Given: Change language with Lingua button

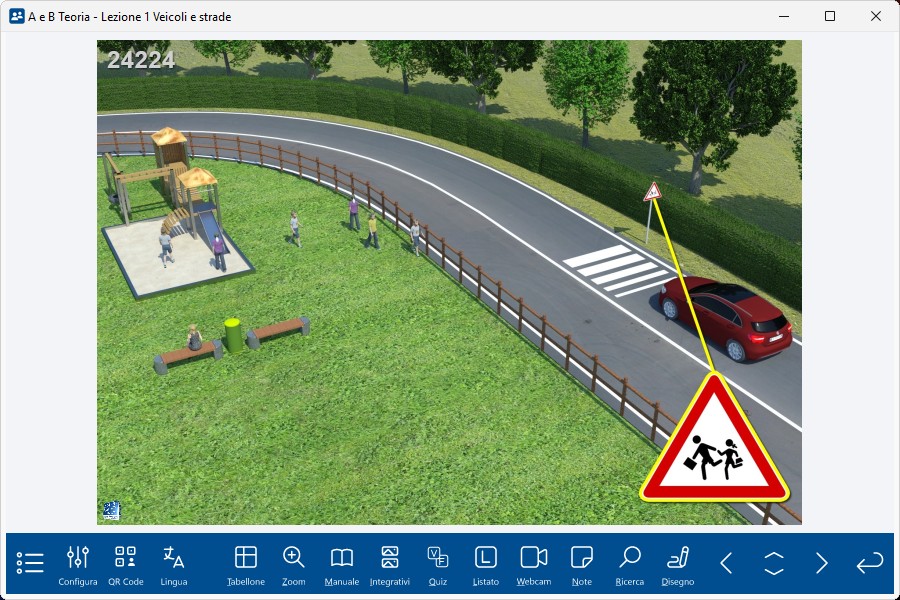Looking at the screenshot, I should click(x=173, y=564).
